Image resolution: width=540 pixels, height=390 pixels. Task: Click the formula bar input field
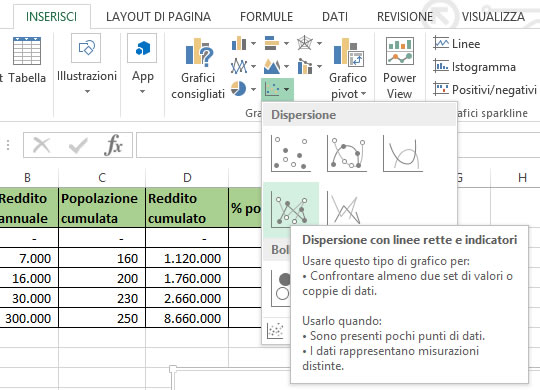[199, 145]
